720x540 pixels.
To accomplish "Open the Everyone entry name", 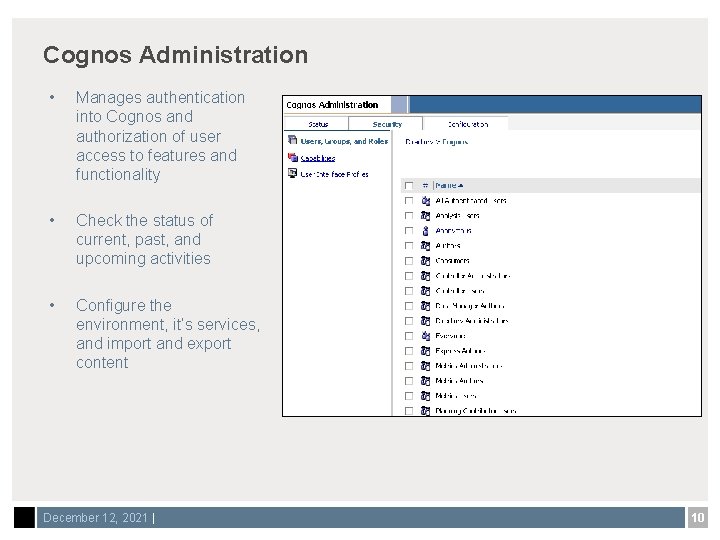I will (450, 336).
